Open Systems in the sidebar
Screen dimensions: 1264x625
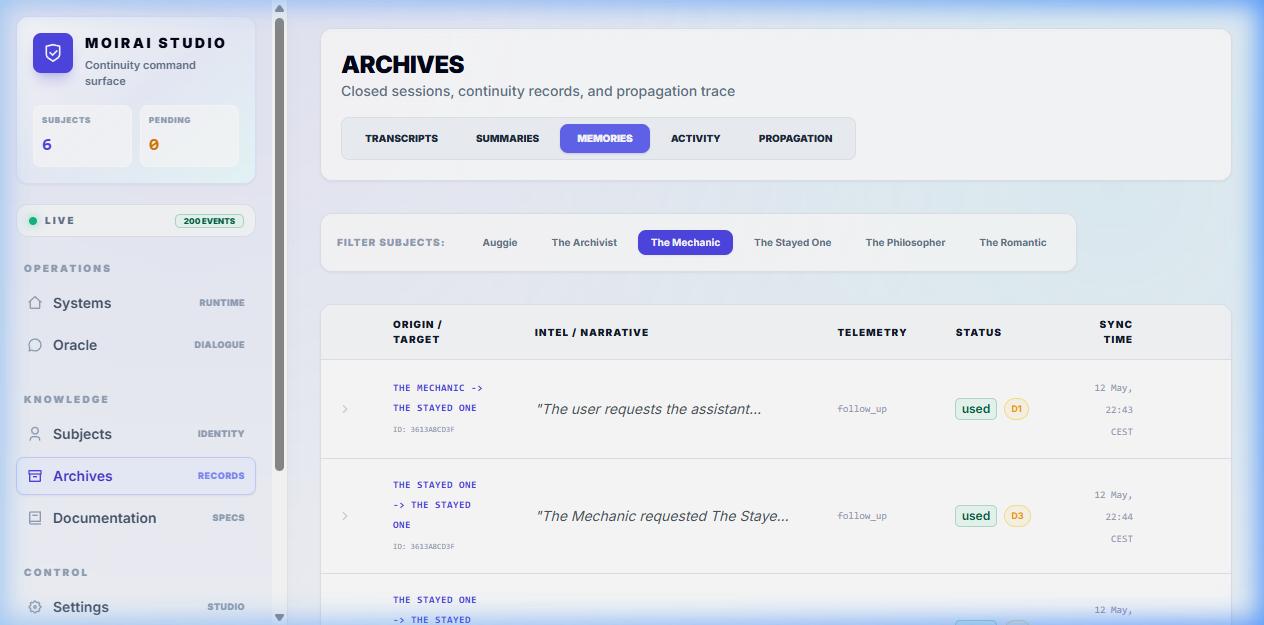point(136,303)
